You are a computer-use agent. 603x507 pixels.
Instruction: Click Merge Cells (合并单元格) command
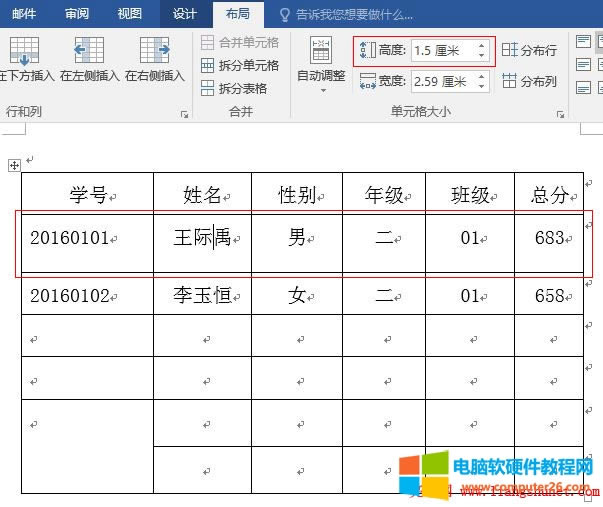240,43
